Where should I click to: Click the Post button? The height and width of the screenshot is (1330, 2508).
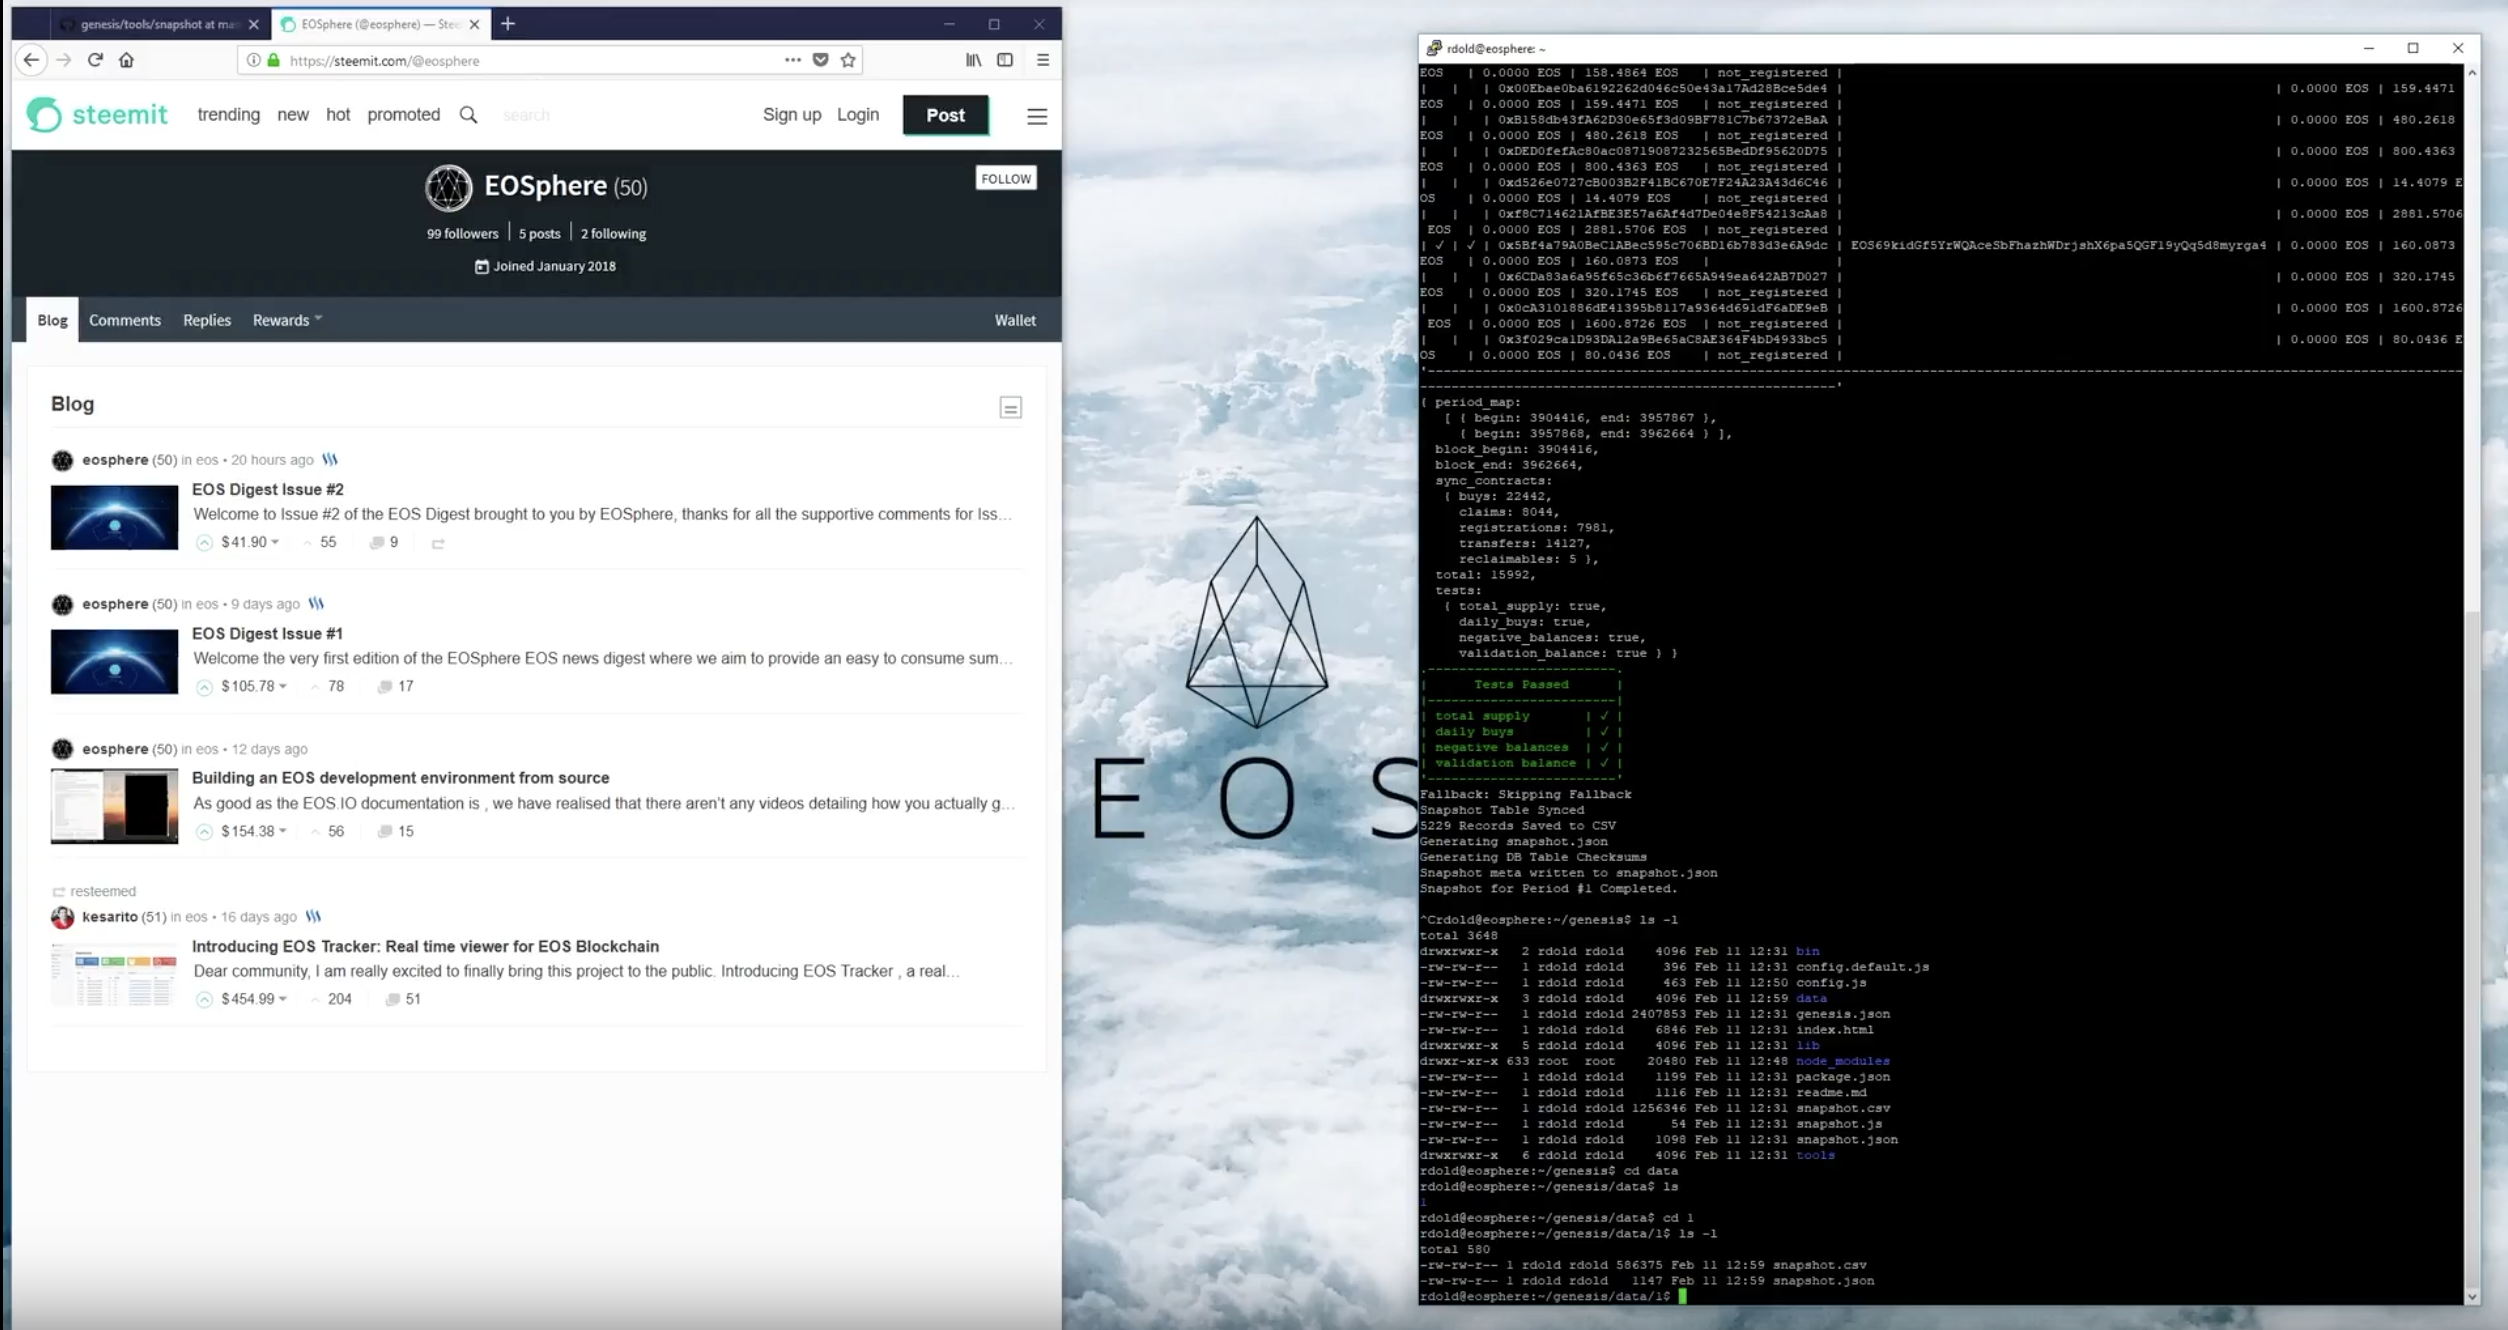(x=945, y=115)
